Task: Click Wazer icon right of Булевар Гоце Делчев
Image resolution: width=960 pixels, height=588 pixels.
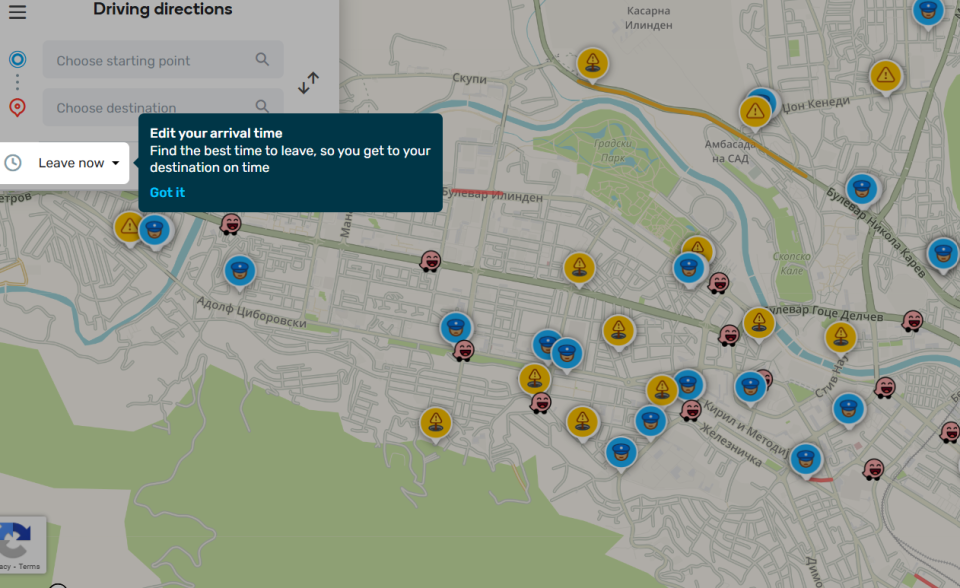Action: (x=912, y=321)
